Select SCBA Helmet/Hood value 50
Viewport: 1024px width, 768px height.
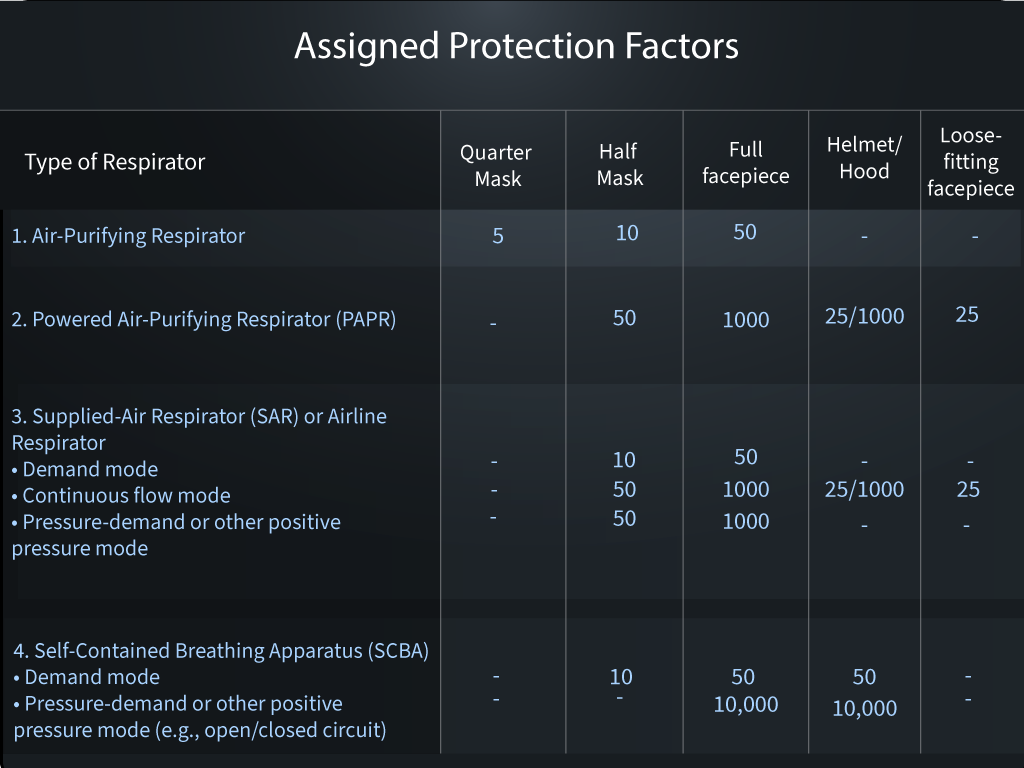pos(865,677)
